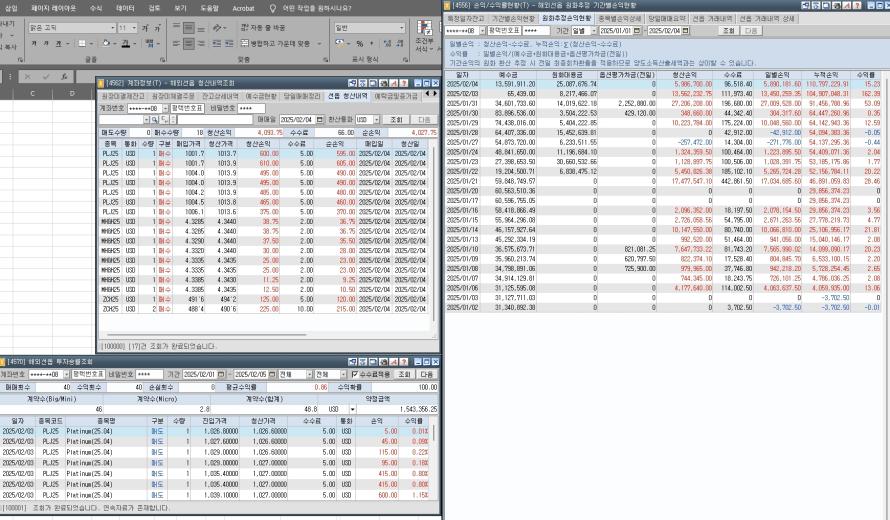Click the 종목명 column header in 4570 table
This screenshot has height=520, width=890.
pyautogui.click(x=106, y=421)
